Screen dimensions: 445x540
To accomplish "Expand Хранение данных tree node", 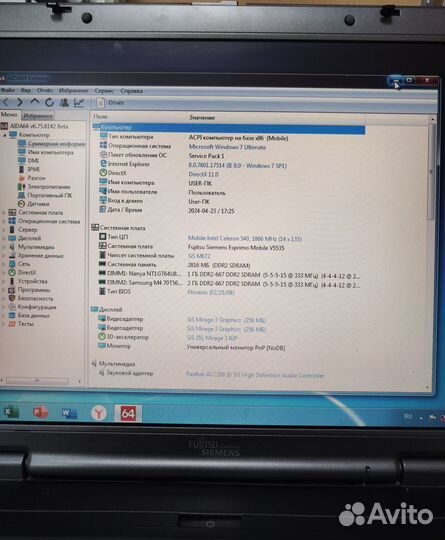I will (4, 256).
